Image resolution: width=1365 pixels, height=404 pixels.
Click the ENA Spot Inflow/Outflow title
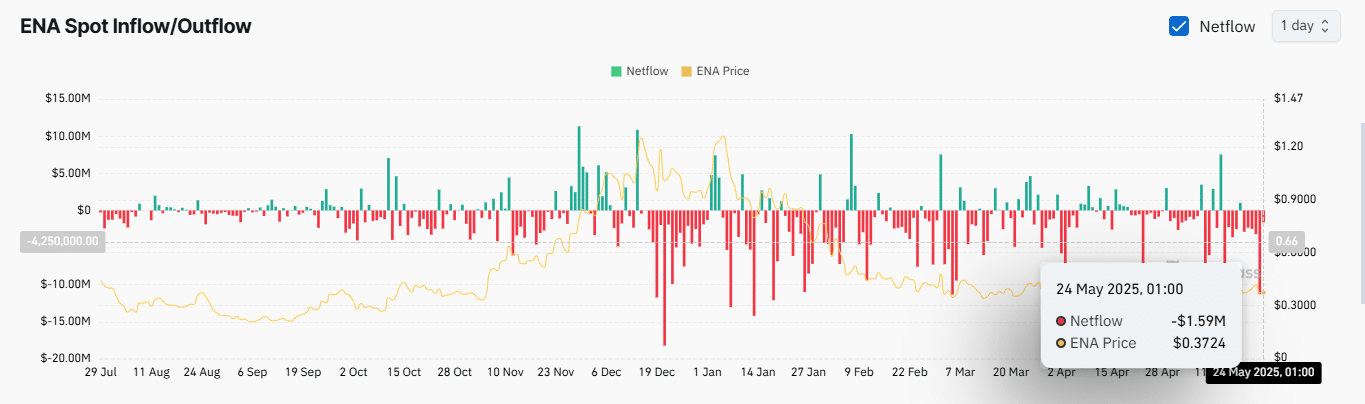click(136, 26)
